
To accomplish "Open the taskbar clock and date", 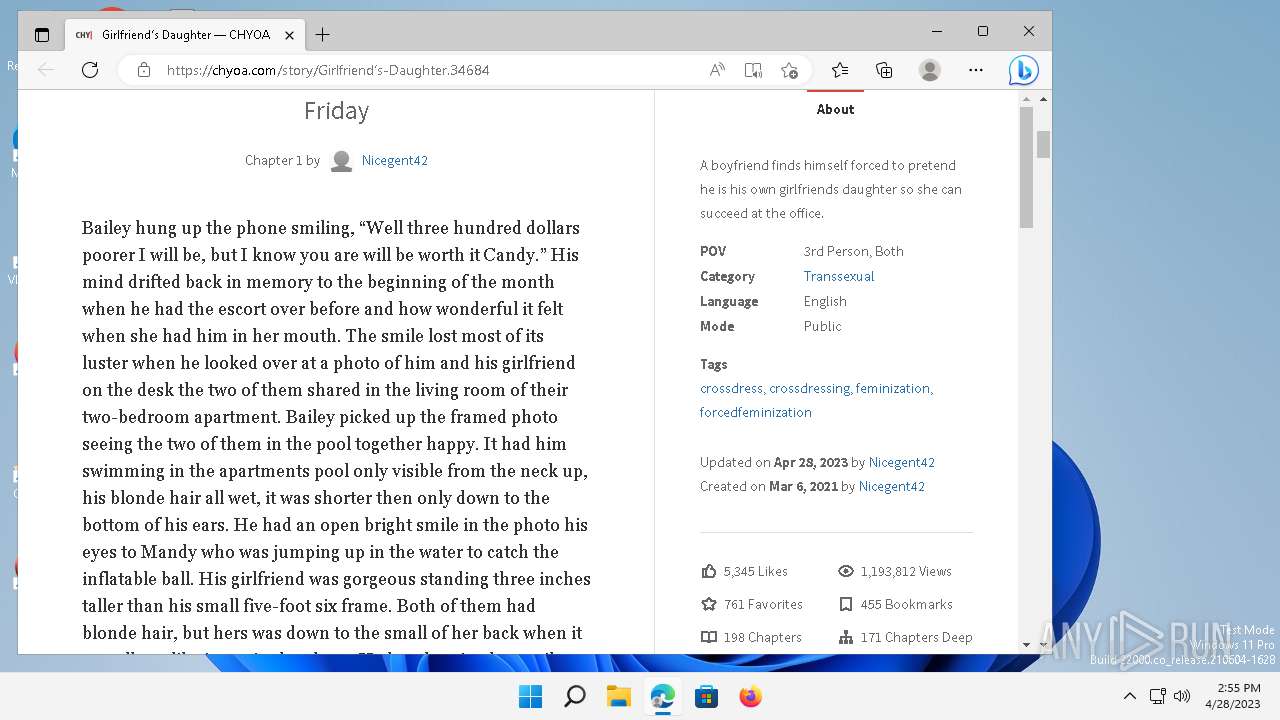I will point(1232,696).
